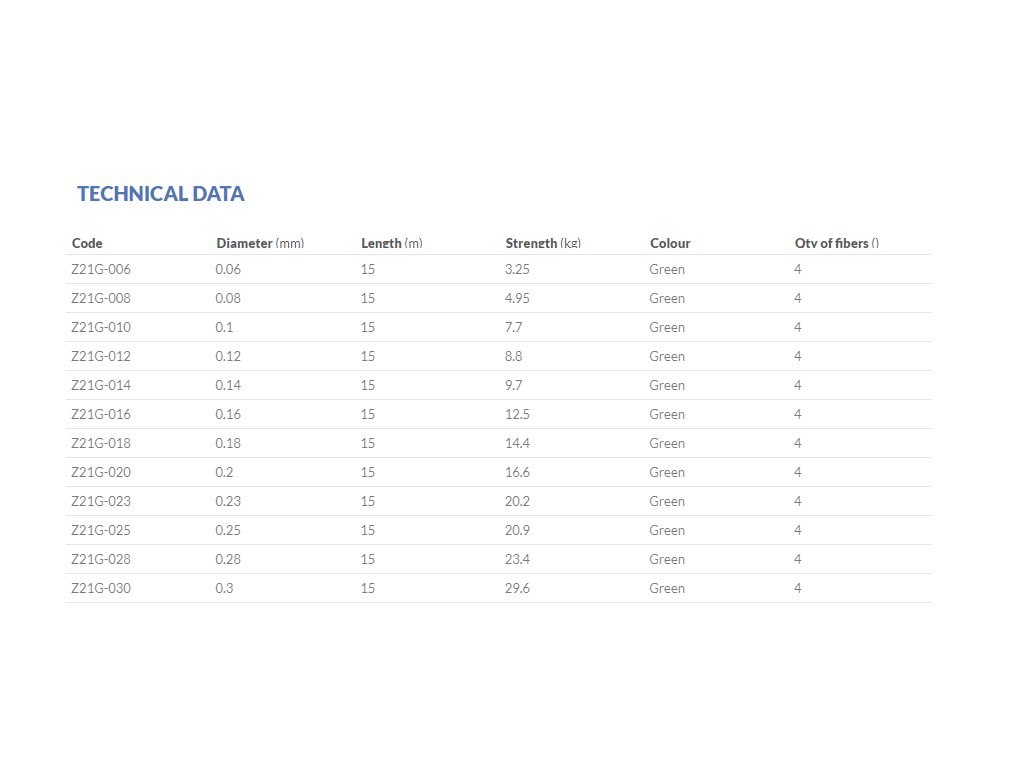Click the 0.08 diameter value
The height and width of the screenshot is (768, 1024).
[228, 298]
